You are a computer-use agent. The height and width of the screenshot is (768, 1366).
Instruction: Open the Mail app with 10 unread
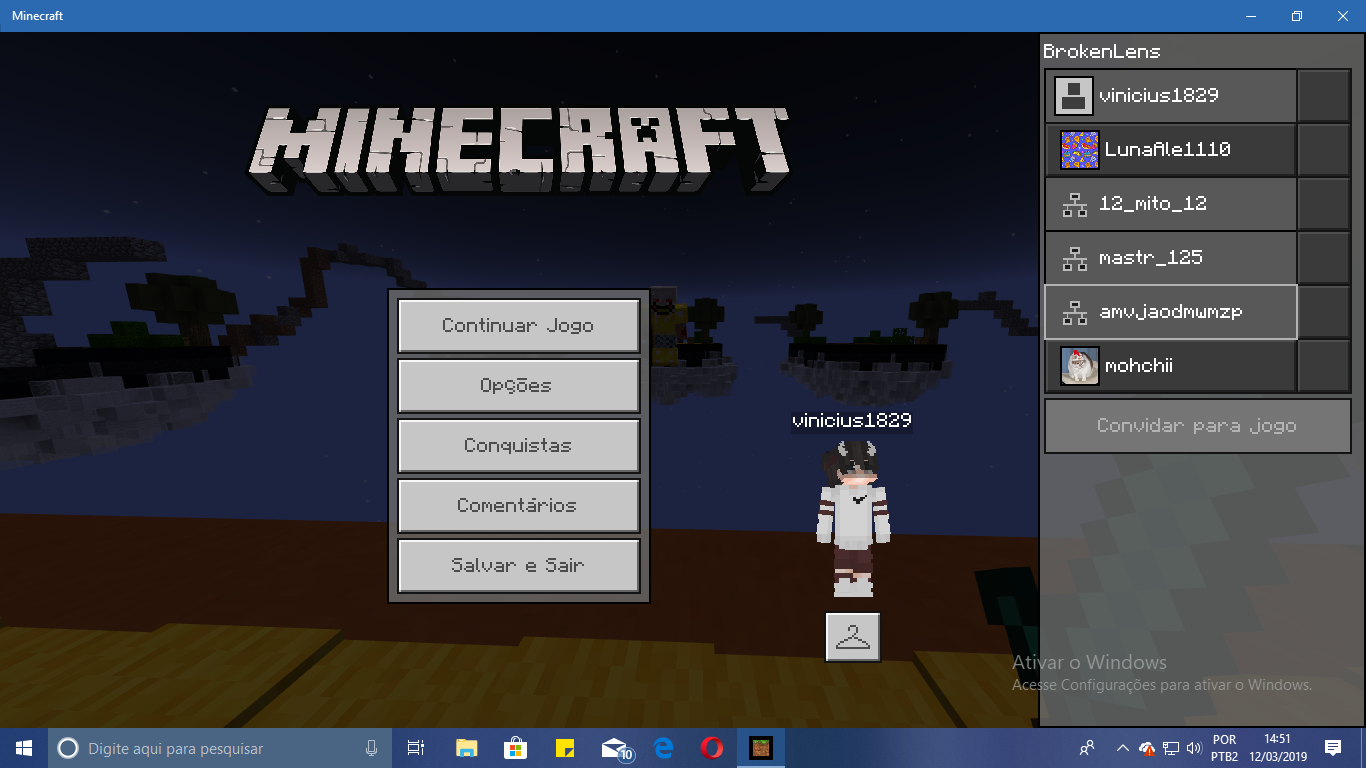(614, 748)
